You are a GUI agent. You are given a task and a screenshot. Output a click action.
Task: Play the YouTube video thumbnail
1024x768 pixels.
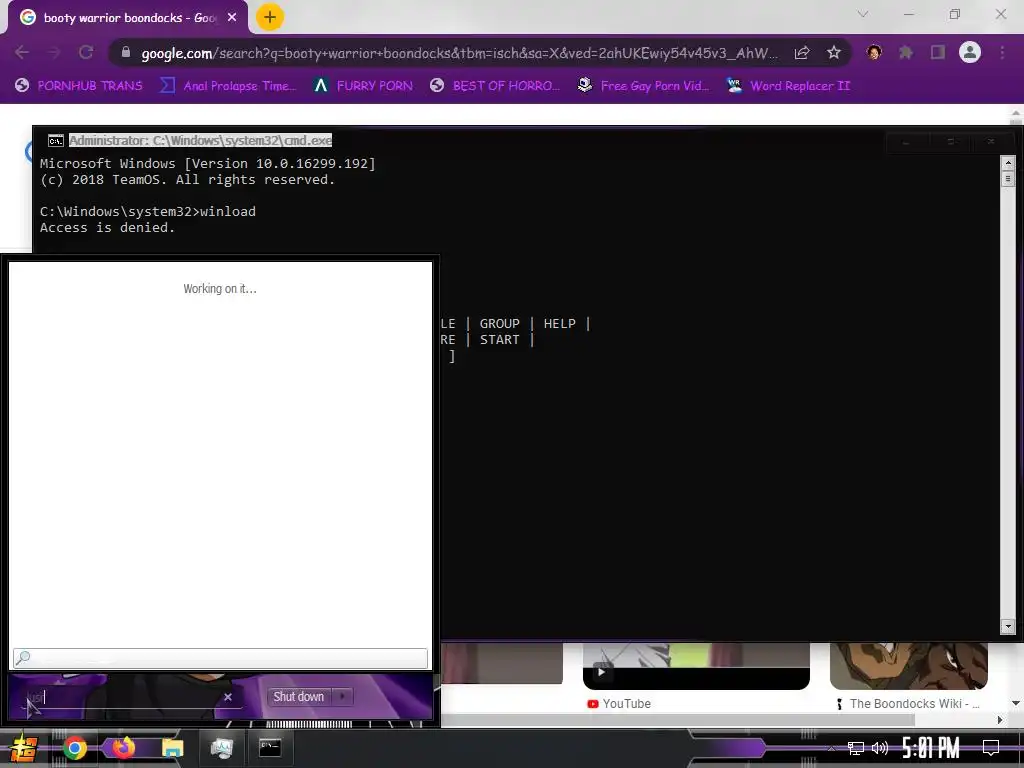(x=696, y=666)
